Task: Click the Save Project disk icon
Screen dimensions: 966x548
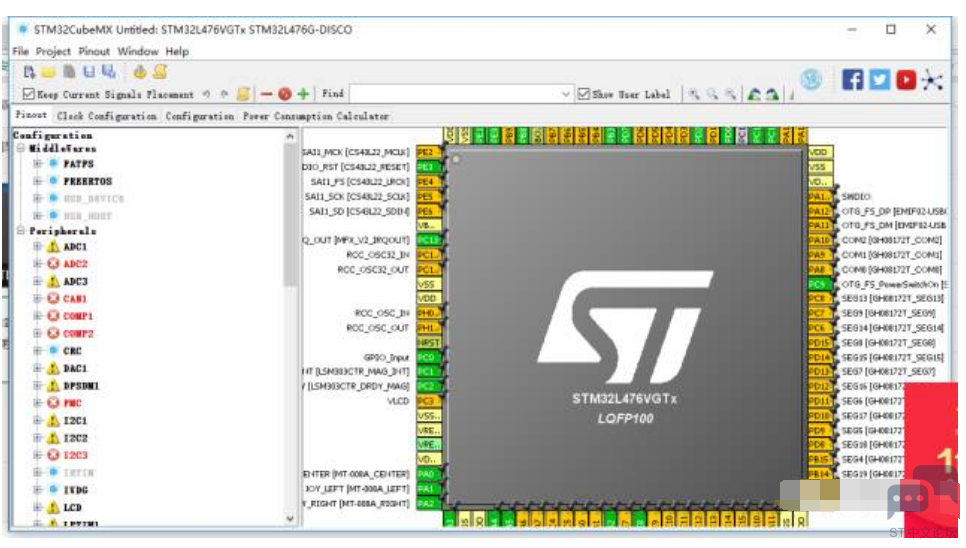Action: [89, 72]
